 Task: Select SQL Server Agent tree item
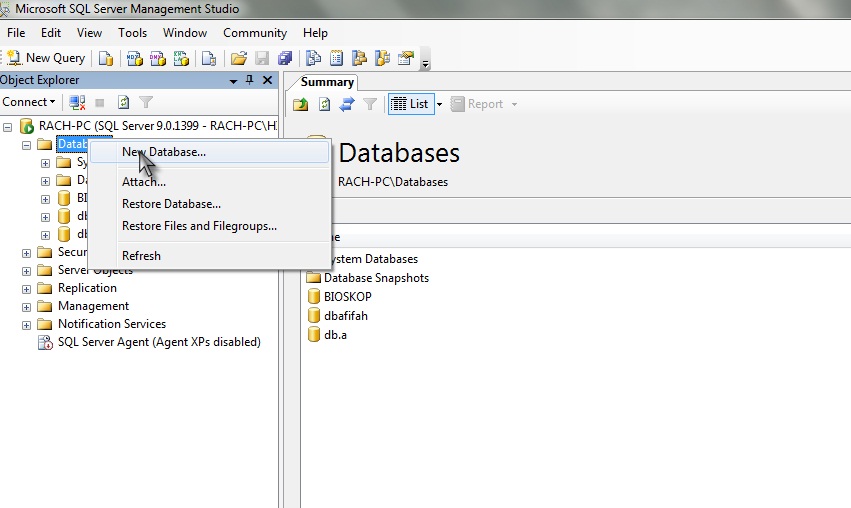pyautogui.click(x=159, y=342)
